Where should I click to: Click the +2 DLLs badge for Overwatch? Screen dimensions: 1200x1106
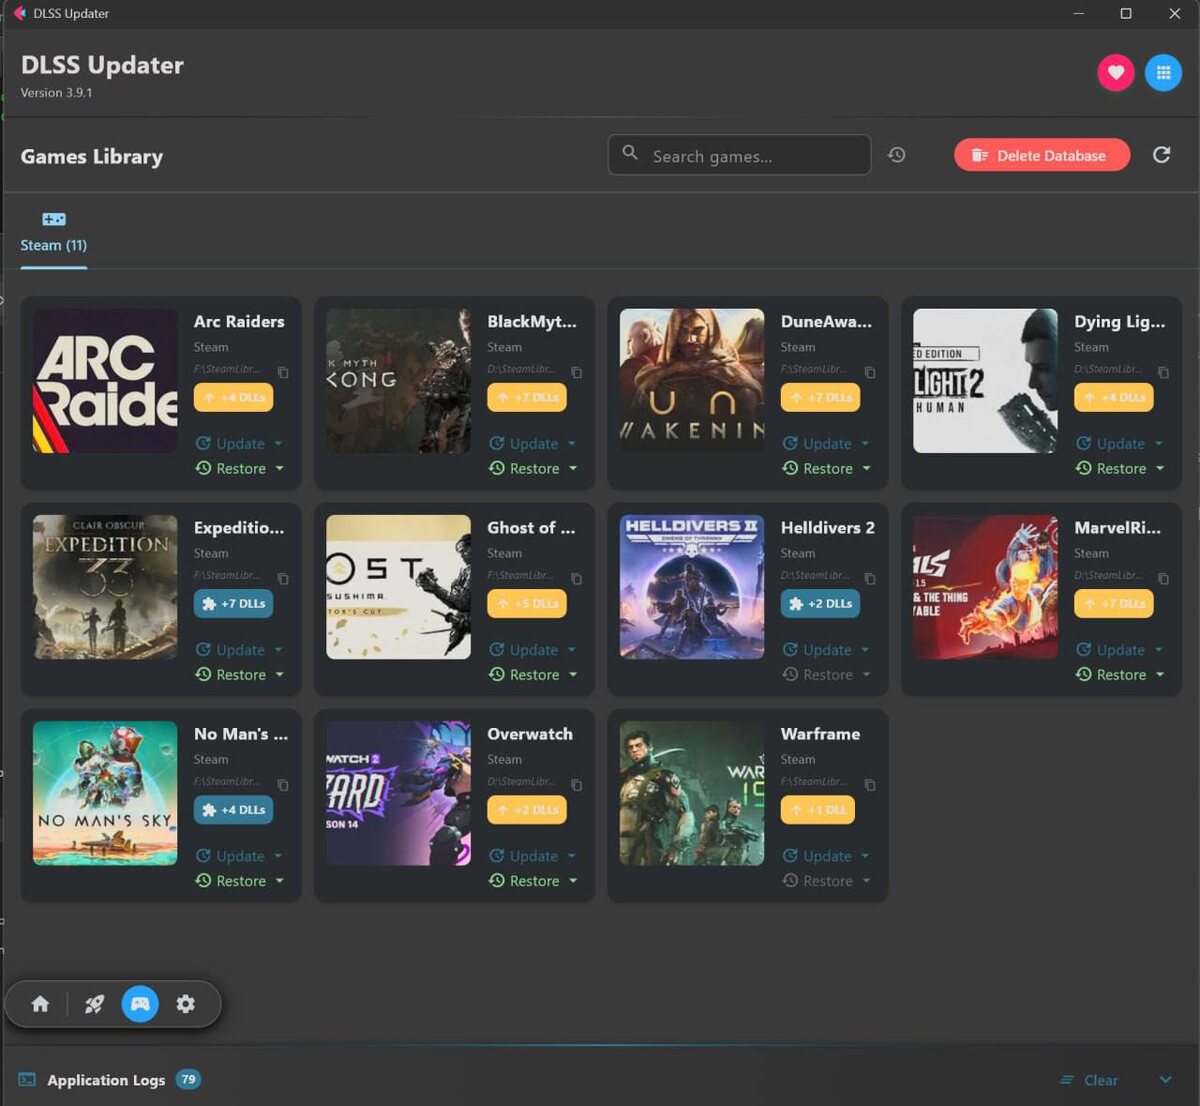(527, 810)
